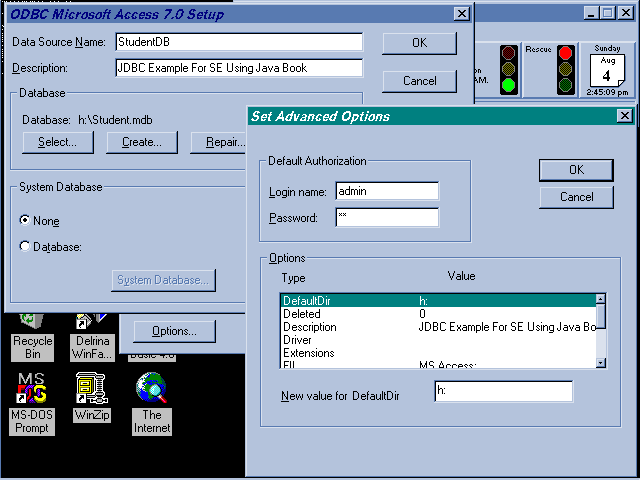The image size is (640, 480).
Task: Close the ODBC Microsoft Access 7.0 Setup dialog
Action: point(462,14)
